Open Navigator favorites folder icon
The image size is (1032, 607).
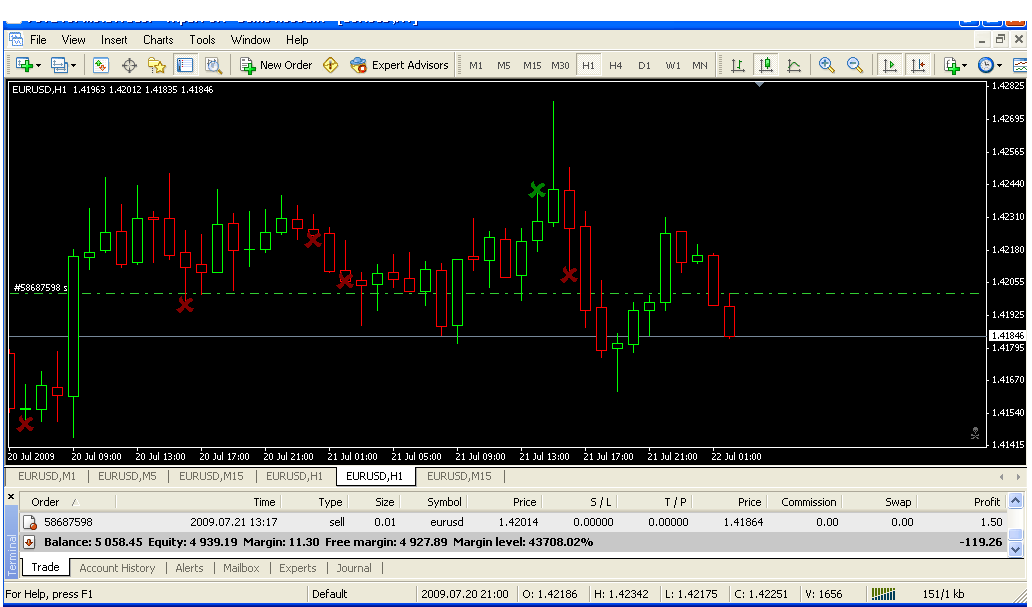(157, 65)
